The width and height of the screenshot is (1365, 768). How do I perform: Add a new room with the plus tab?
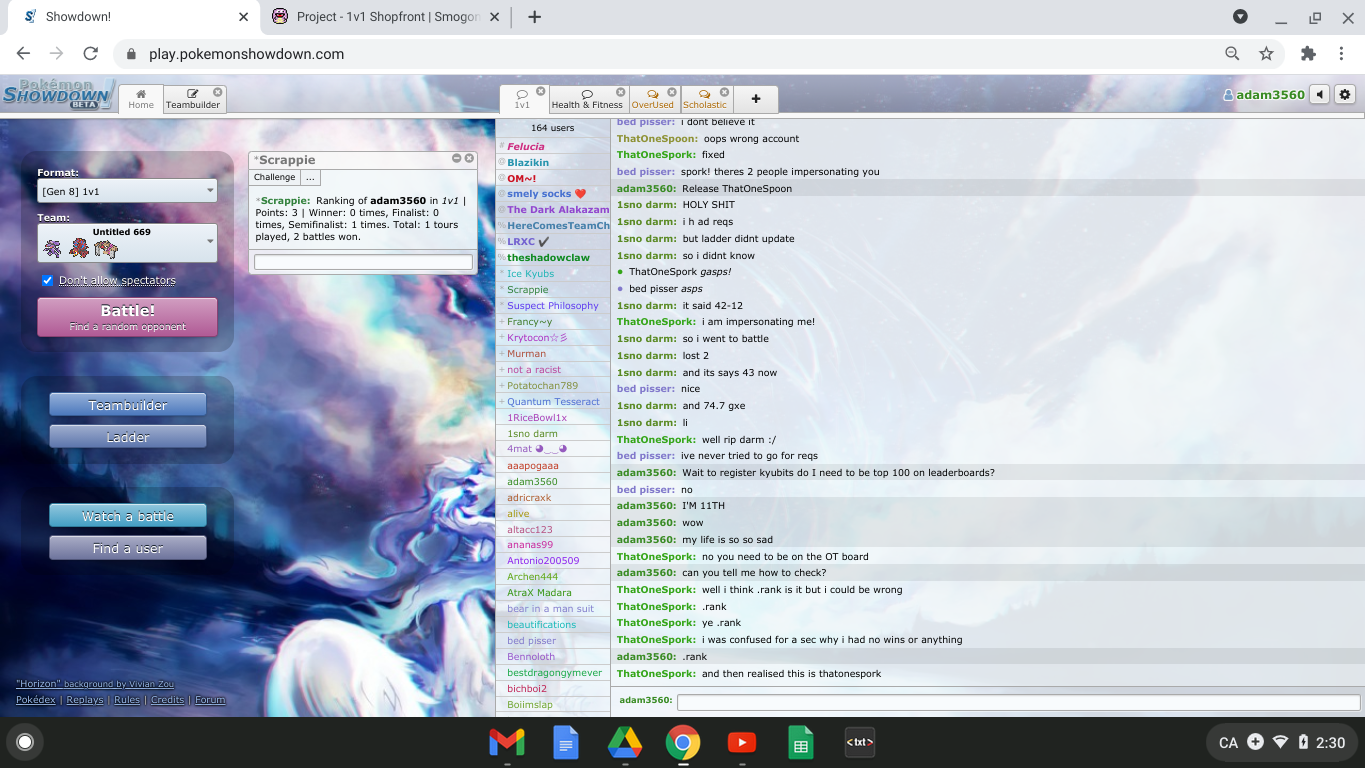click(756, 99)
